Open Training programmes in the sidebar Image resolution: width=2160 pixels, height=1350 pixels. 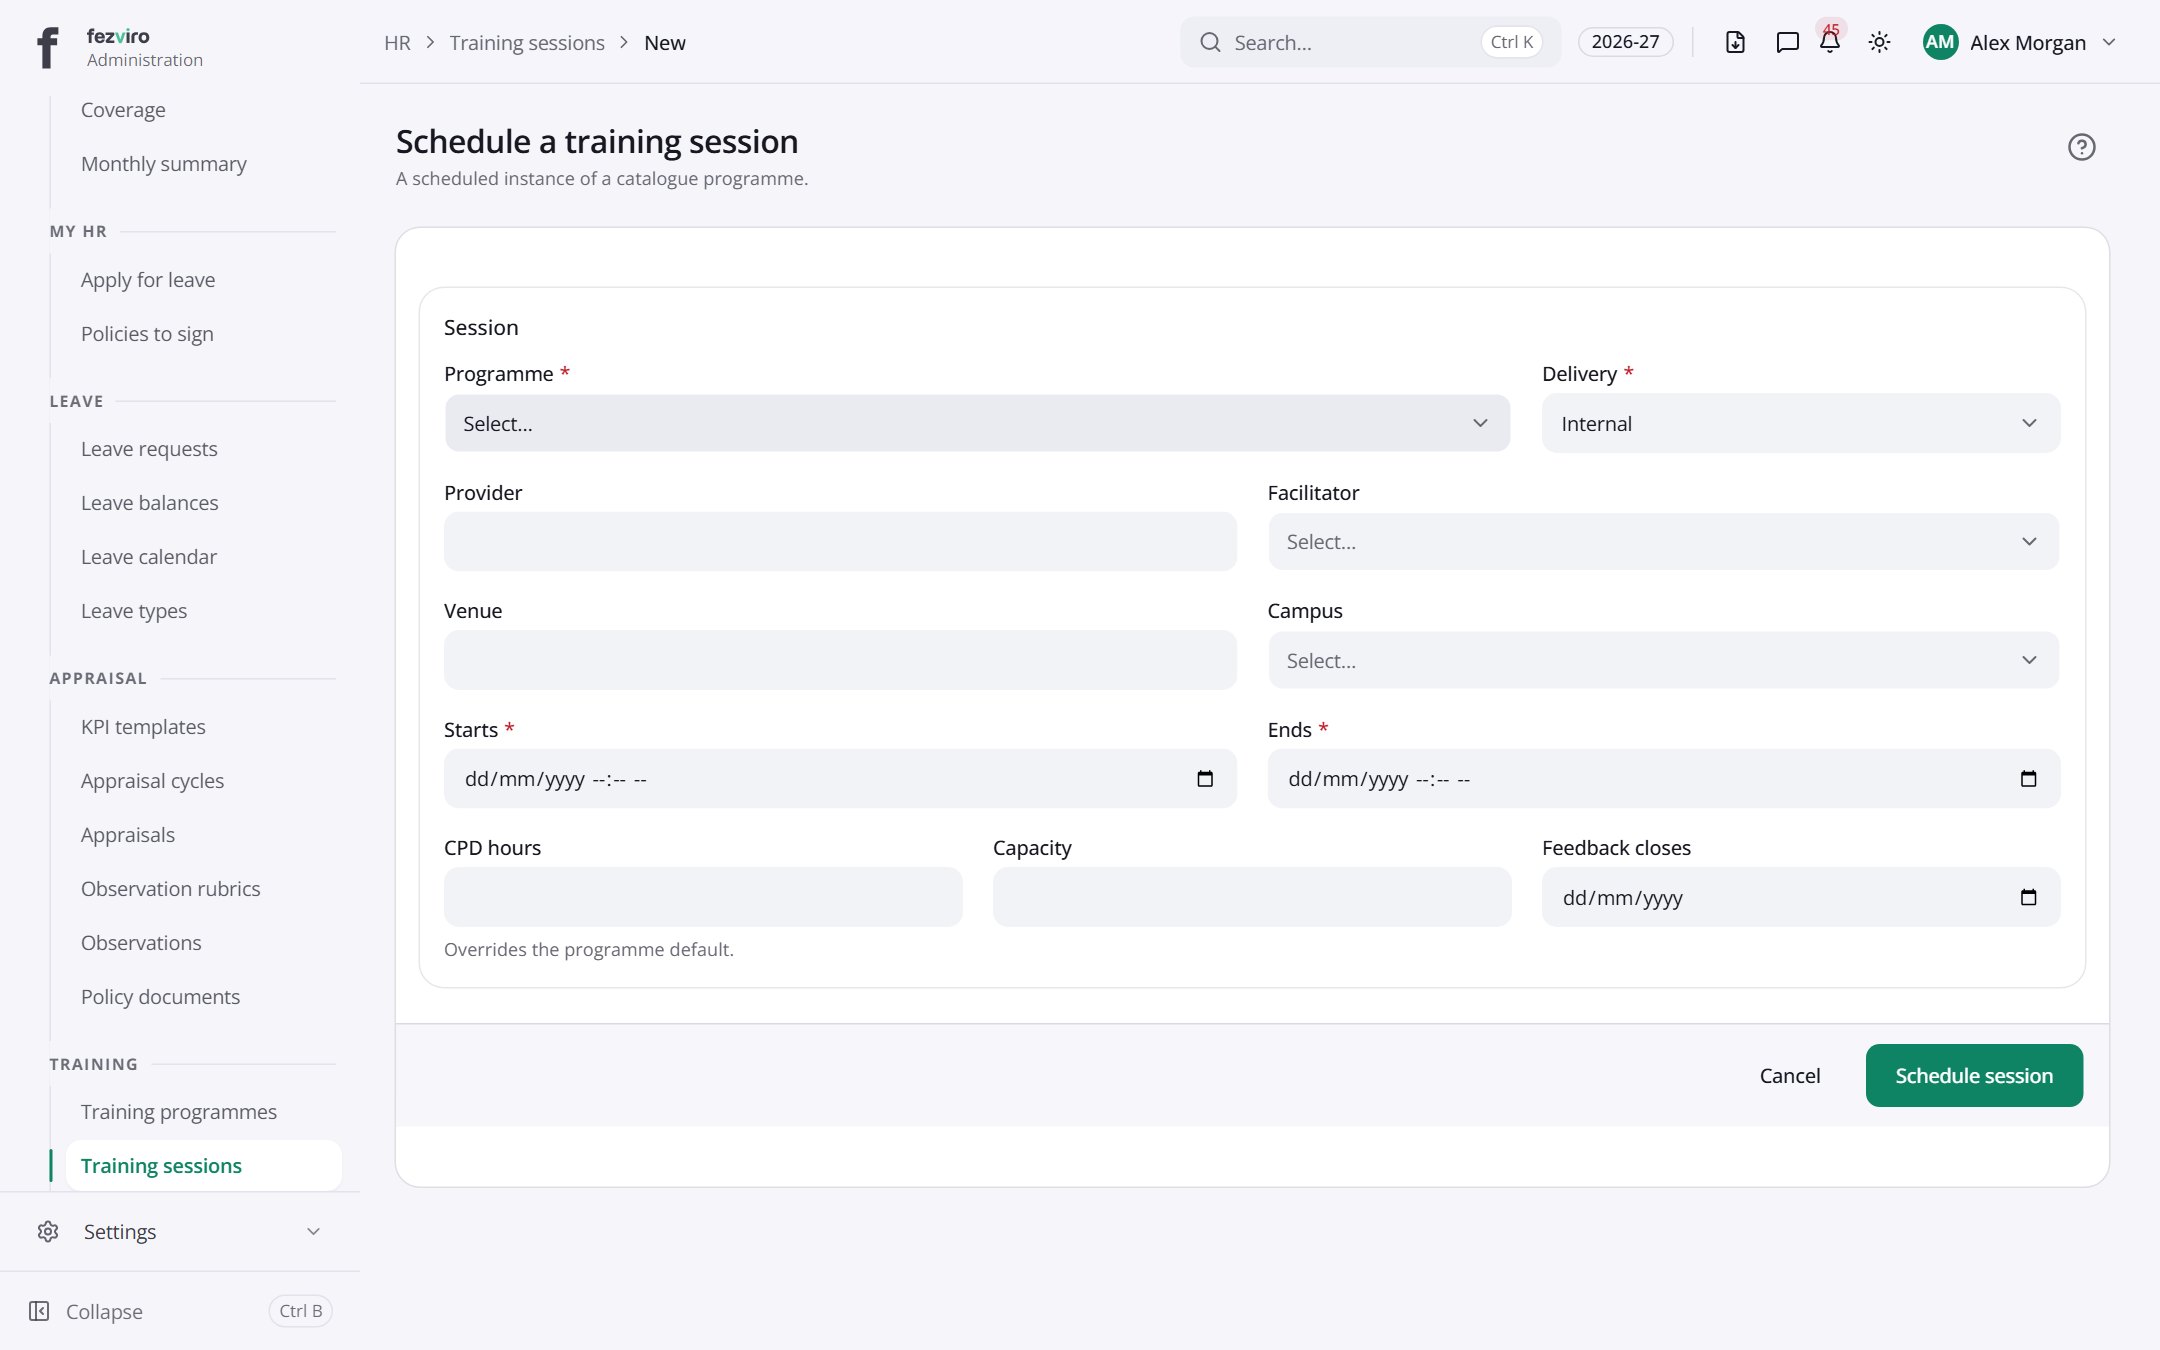point(179,1111)
